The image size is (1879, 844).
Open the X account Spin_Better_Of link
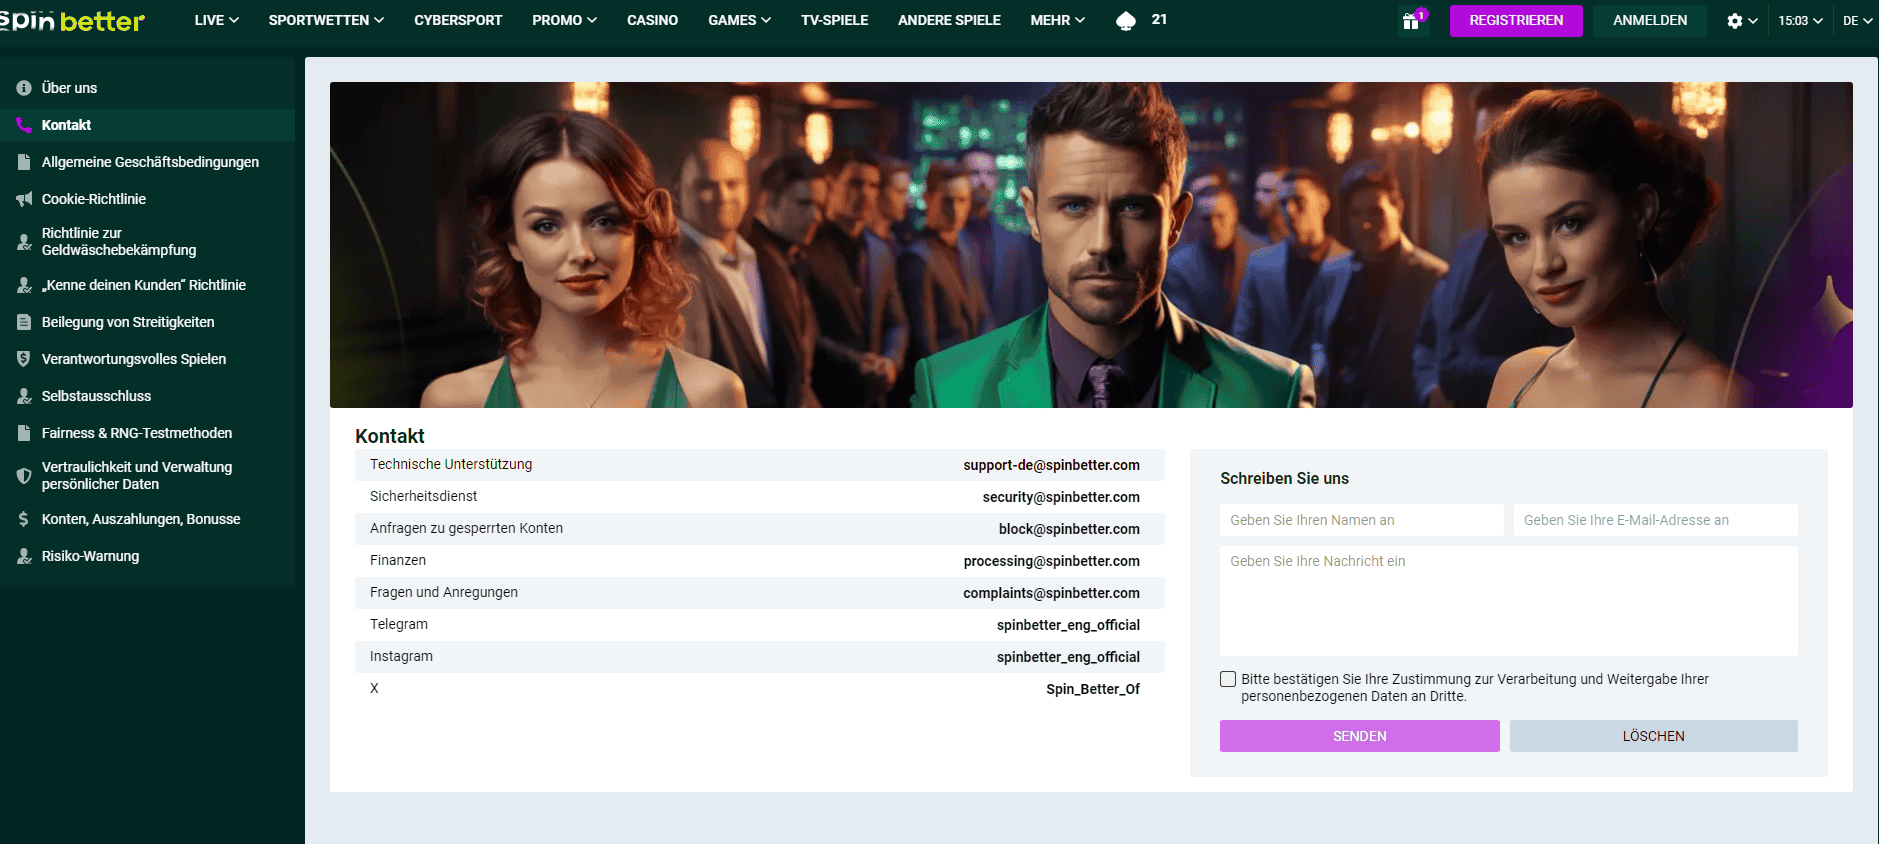(1093, 689)
